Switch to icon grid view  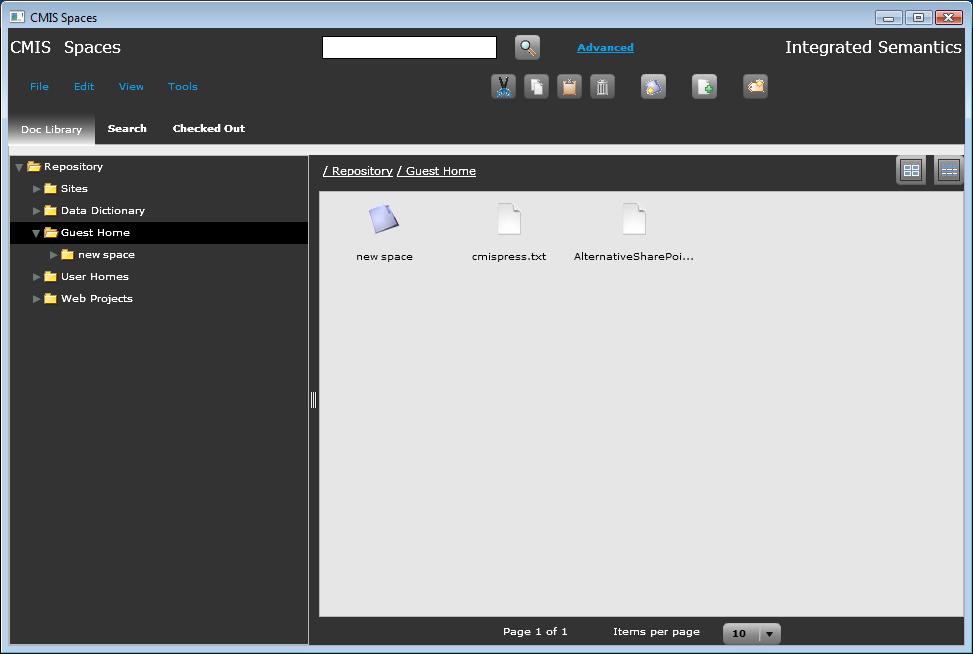pos(911,171)
